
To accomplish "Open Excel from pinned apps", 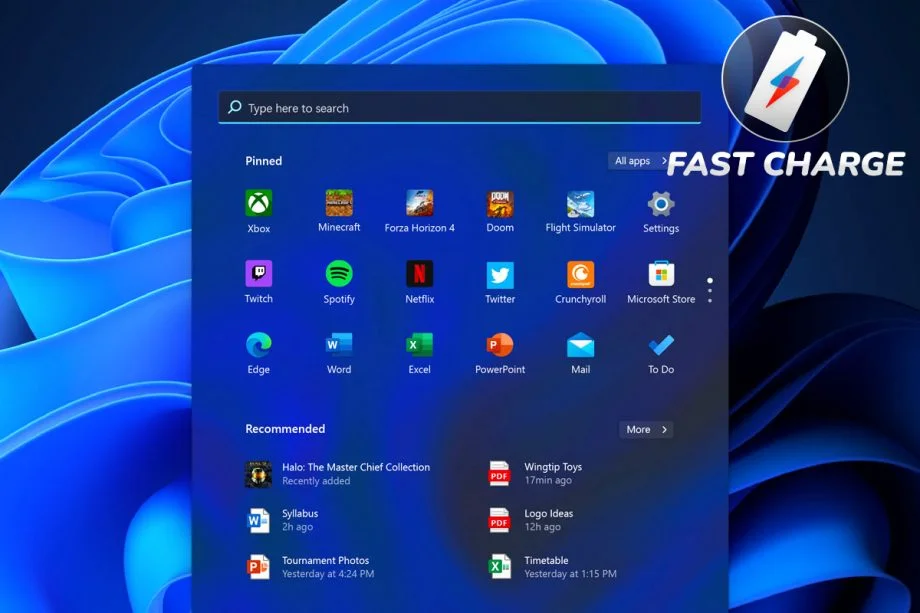I will (x=420, y=345).
